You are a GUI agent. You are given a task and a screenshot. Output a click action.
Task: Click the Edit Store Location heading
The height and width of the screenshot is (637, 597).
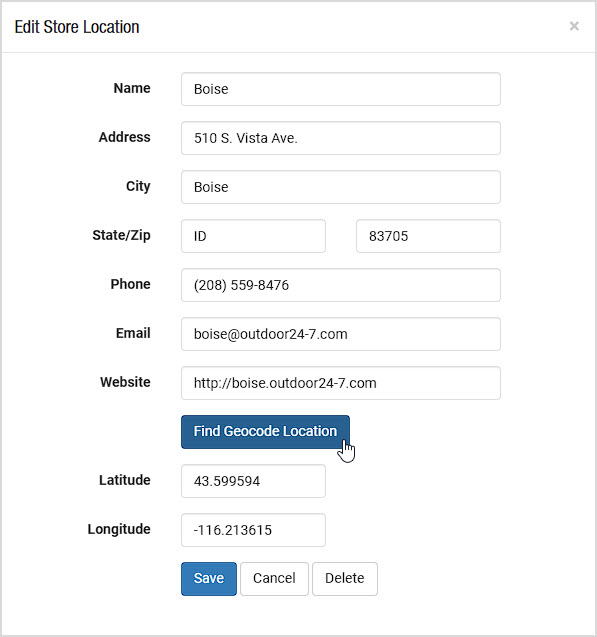tap(77, 27)
